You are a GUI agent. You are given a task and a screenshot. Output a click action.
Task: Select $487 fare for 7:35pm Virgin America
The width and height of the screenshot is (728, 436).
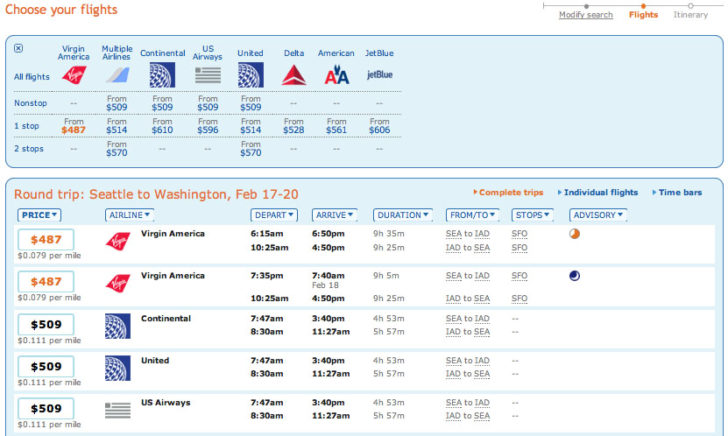pyautogui.click(x=46, y=281)
